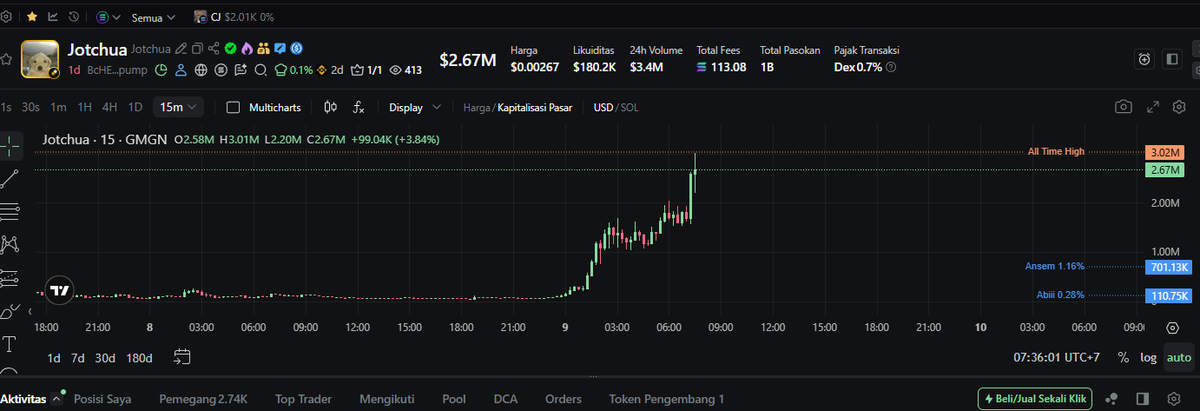Screen dimensions: 1200x411
Task: Select the 1s timeframe
Action: [x=6, y=107]
